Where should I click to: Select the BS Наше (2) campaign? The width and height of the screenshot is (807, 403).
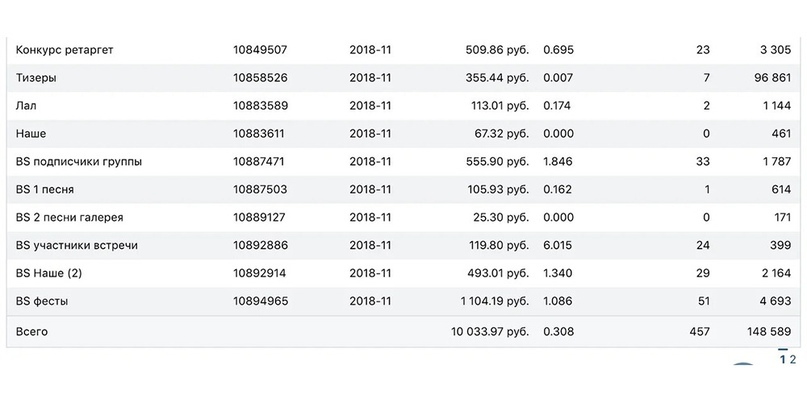coord(49,273)
